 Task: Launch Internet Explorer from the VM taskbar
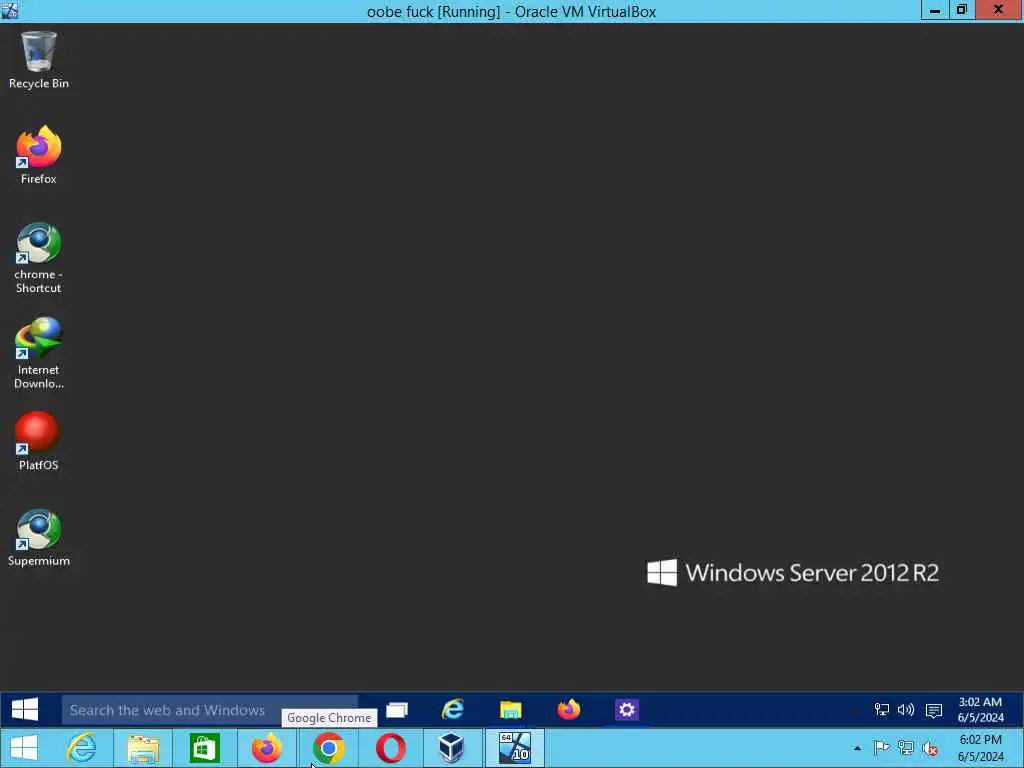tap(453, 709)
